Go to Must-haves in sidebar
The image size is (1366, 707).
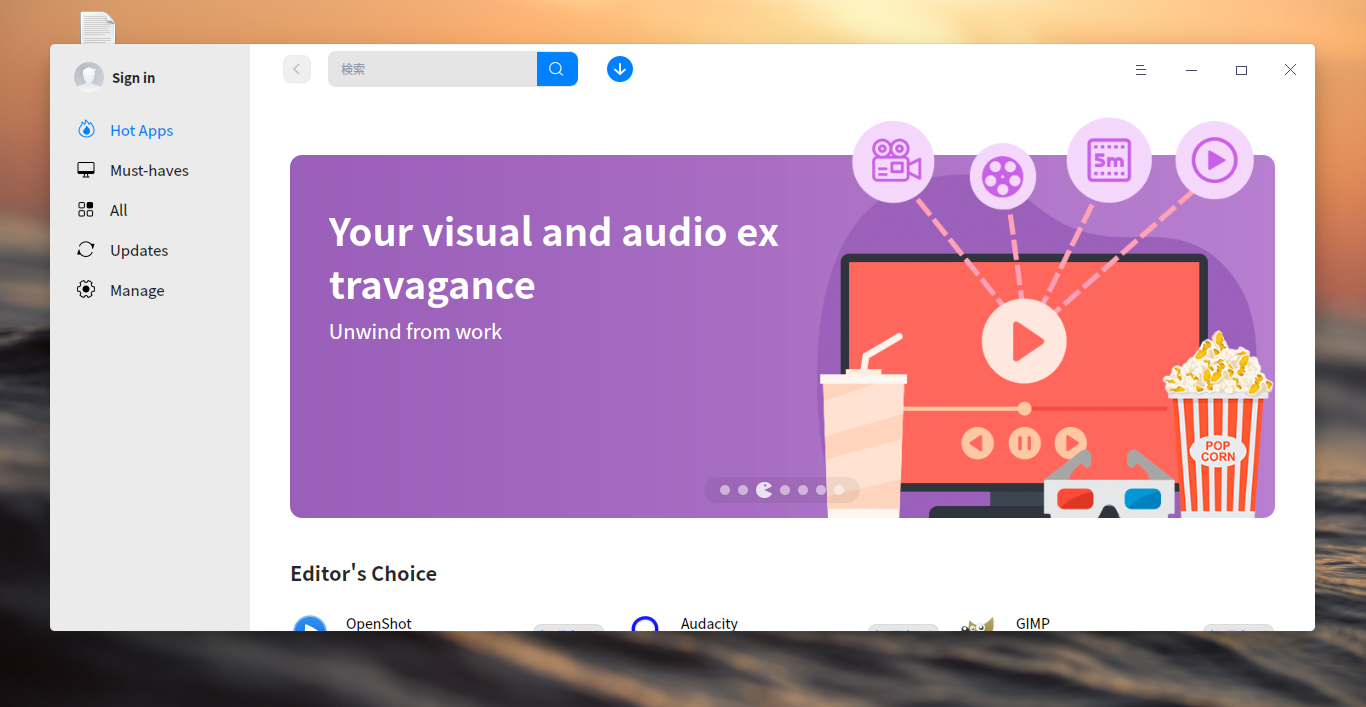(x=149, y=170)
